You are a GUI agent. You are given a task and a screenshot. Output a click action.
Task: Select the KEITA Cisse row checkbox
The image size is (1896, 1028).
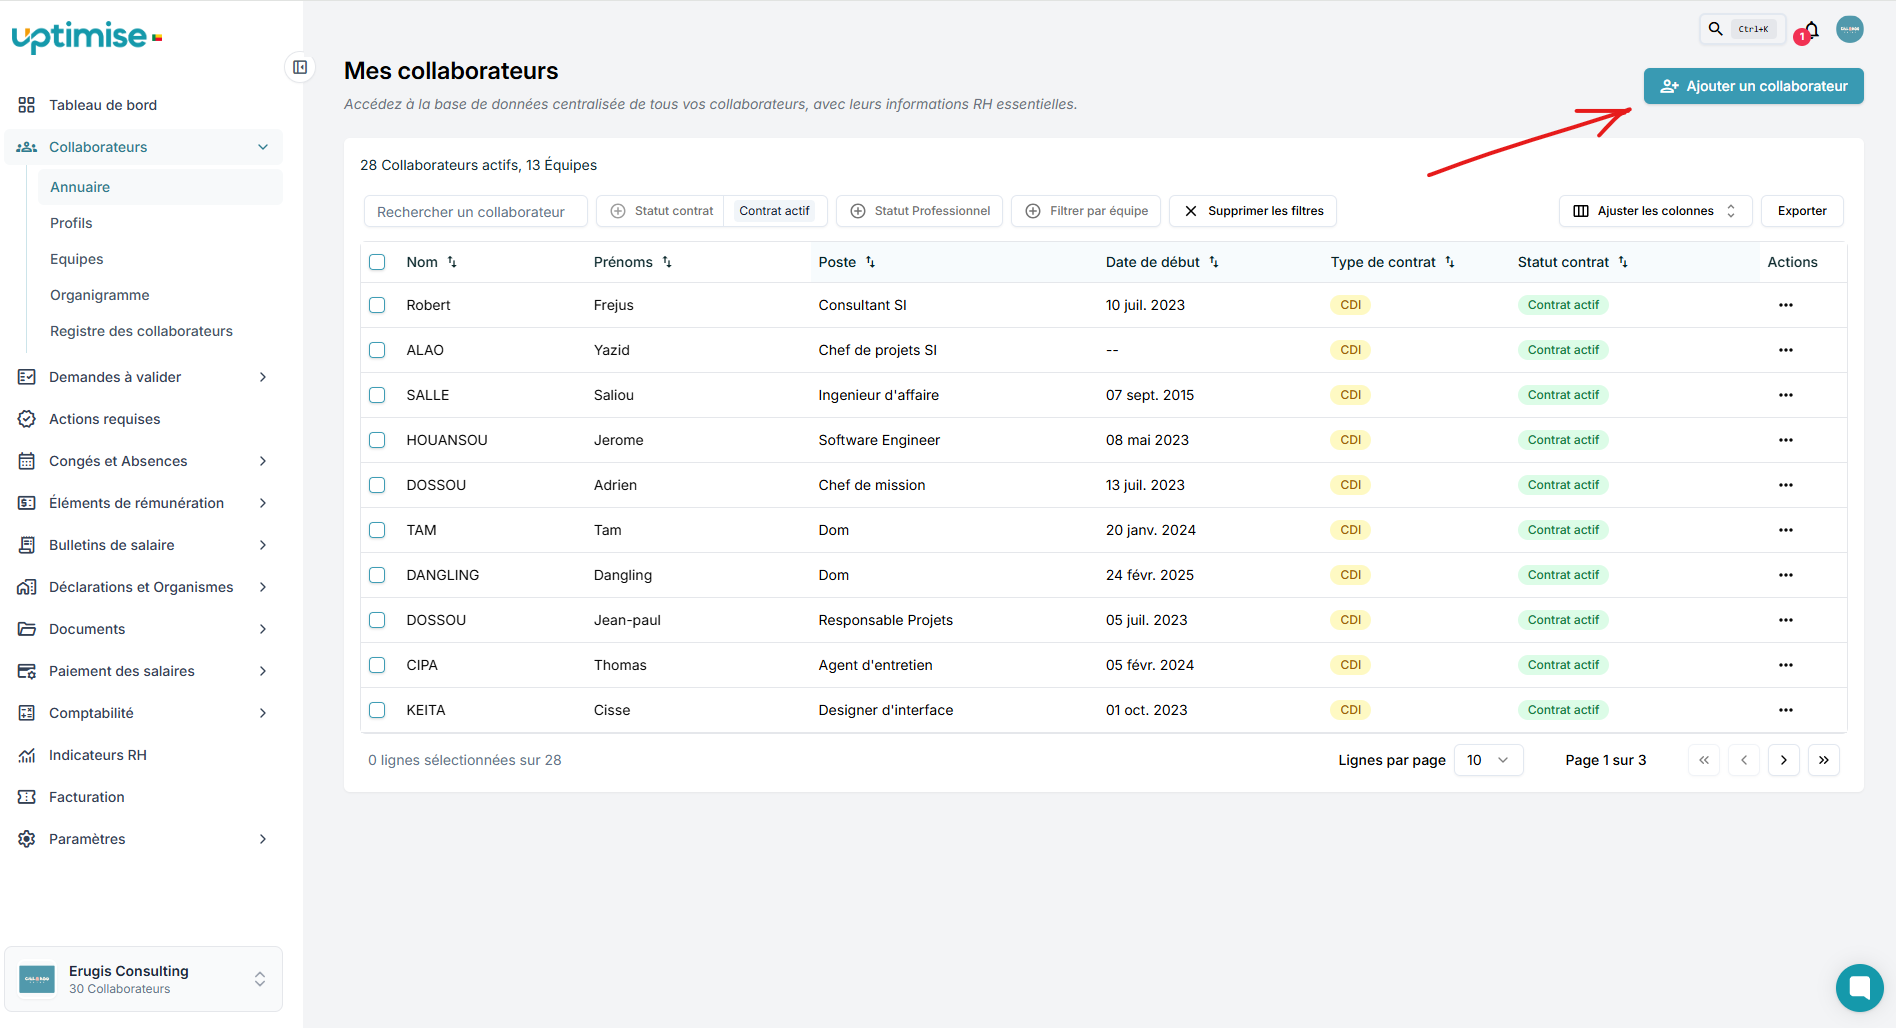(x=377, y=710)
